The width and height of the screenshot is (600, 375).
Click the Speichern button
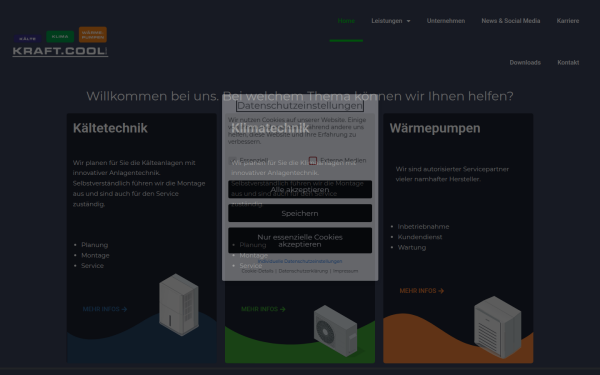coord(300,213)
